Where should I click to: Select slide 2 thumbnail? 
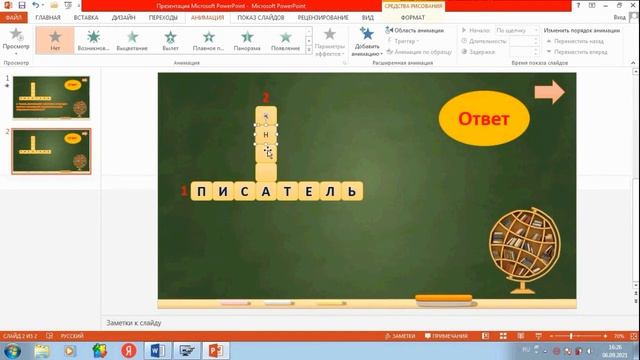point(51,151)
